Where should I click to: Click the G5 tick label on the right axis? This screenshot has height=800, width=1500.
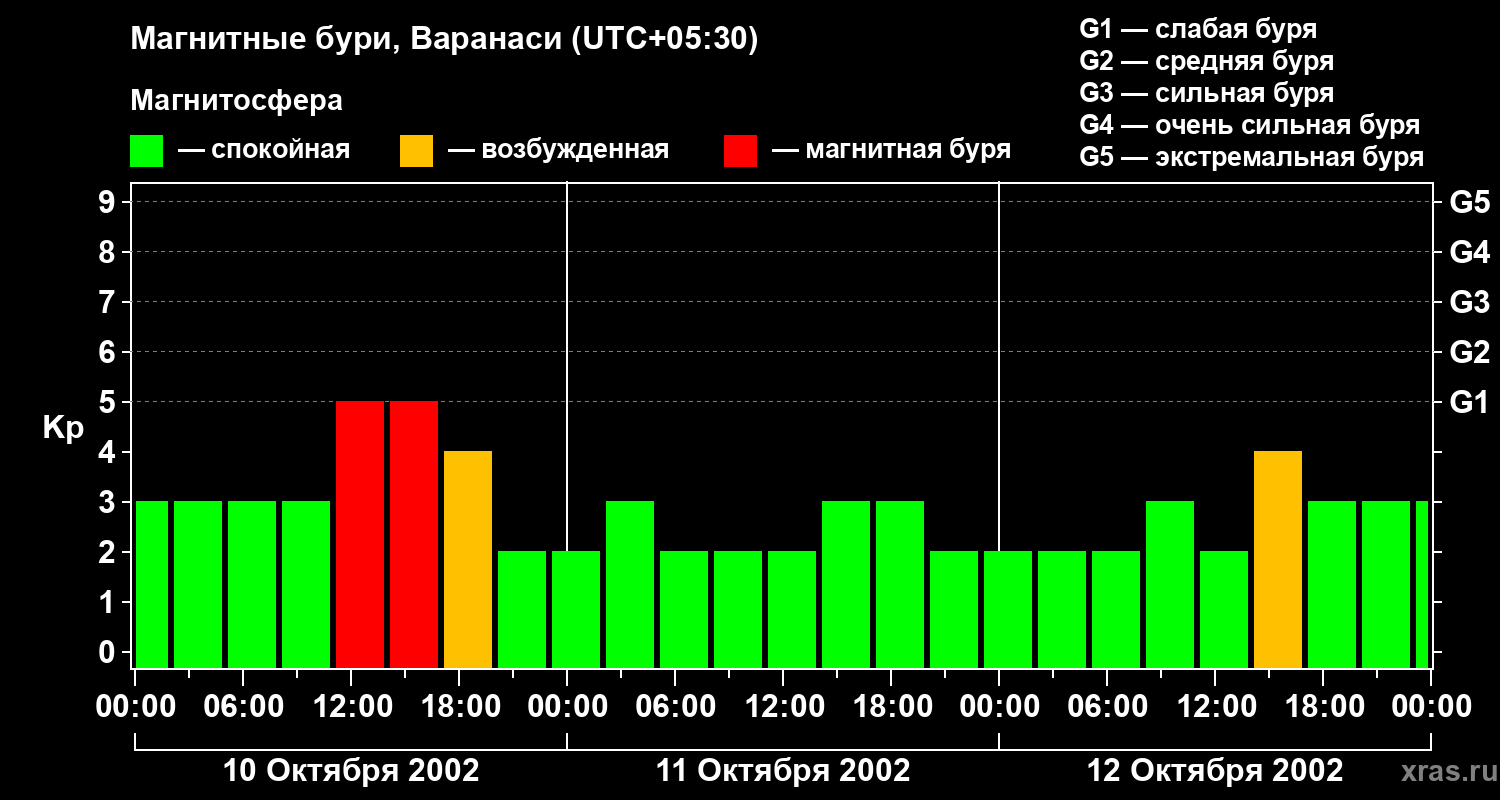tap(1470, 202)
